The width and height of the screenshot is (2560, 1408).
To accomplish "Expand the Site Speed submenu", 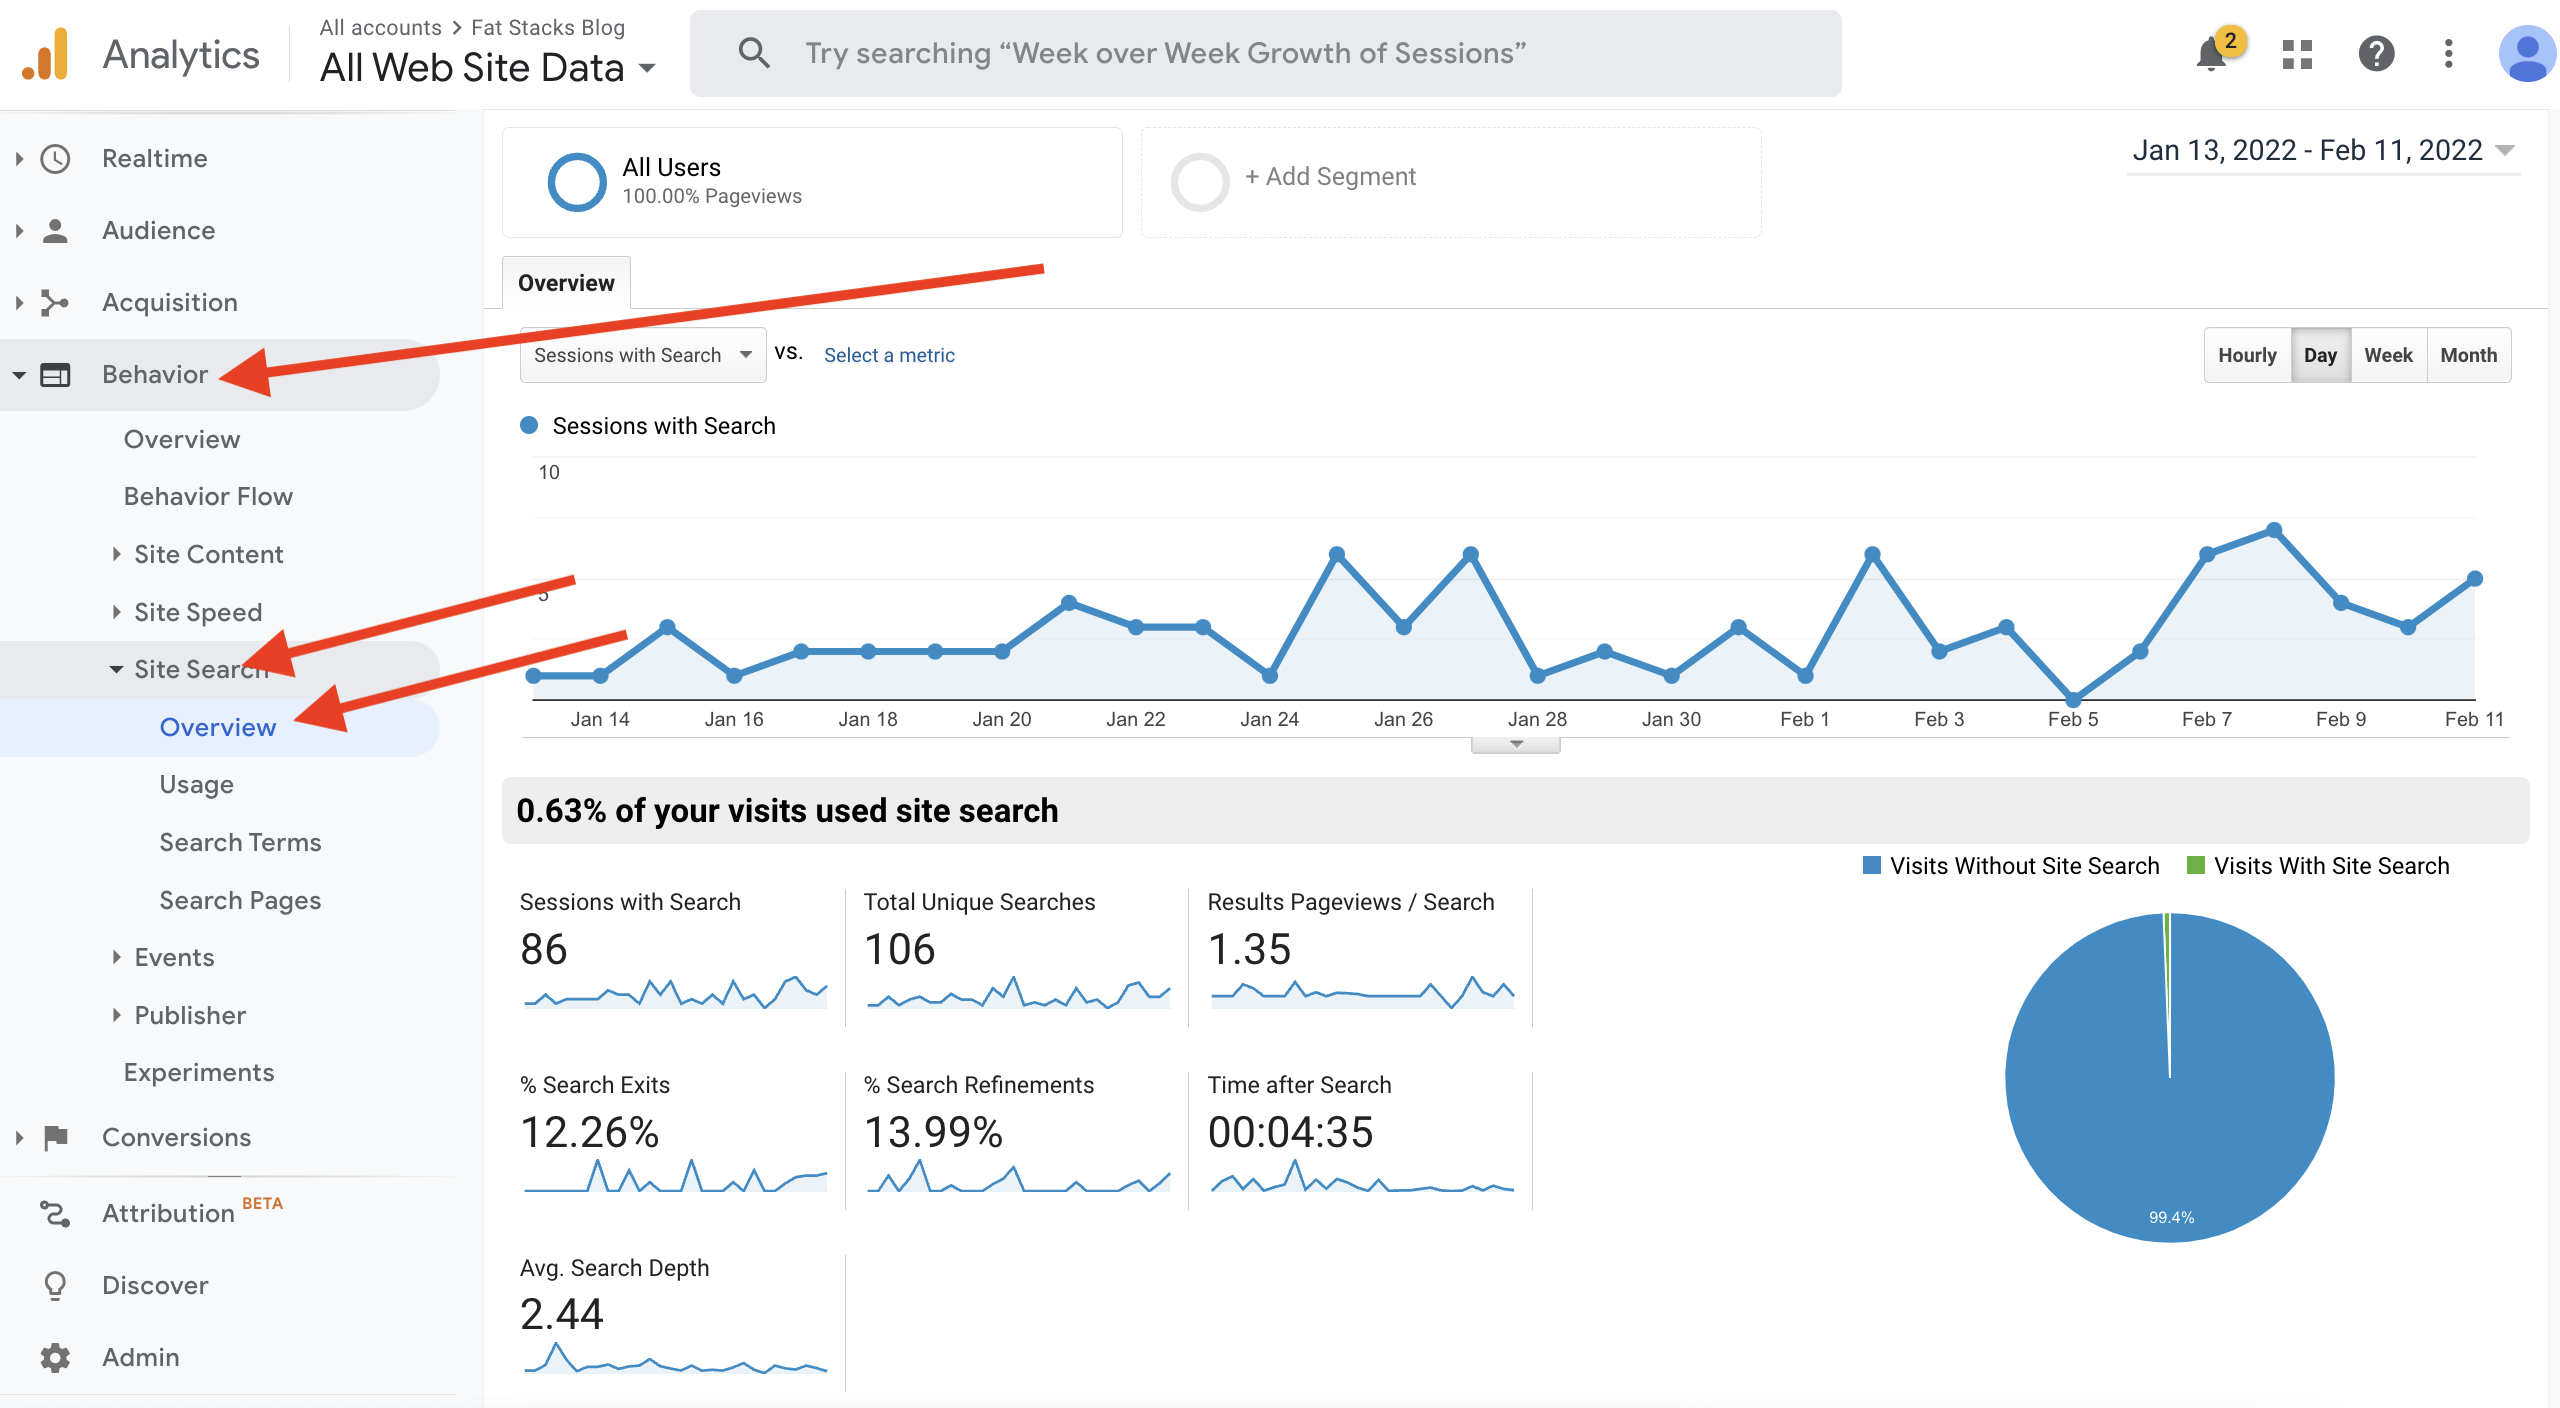I will point(116,612).
